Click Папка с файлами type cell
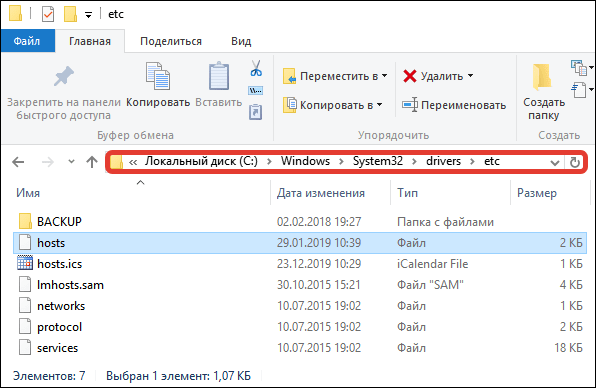The width and height of the screenshot is (596, 388). pyautogui.click(x=445, y=222)
